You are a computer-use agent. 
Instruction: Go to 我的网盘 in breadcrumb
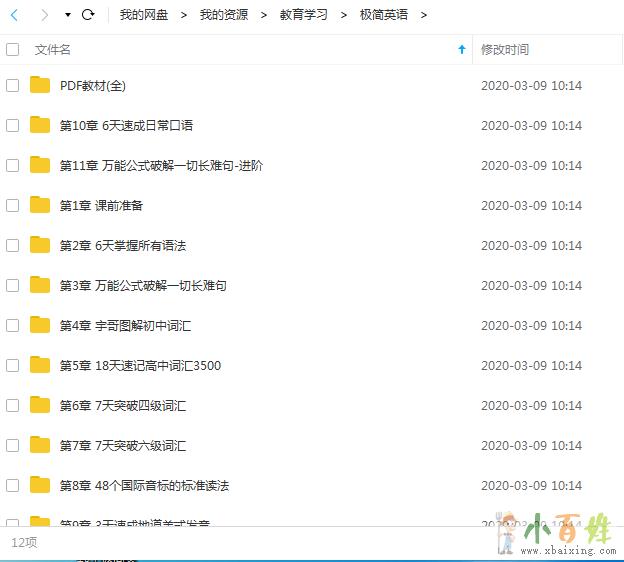(143, 15)
